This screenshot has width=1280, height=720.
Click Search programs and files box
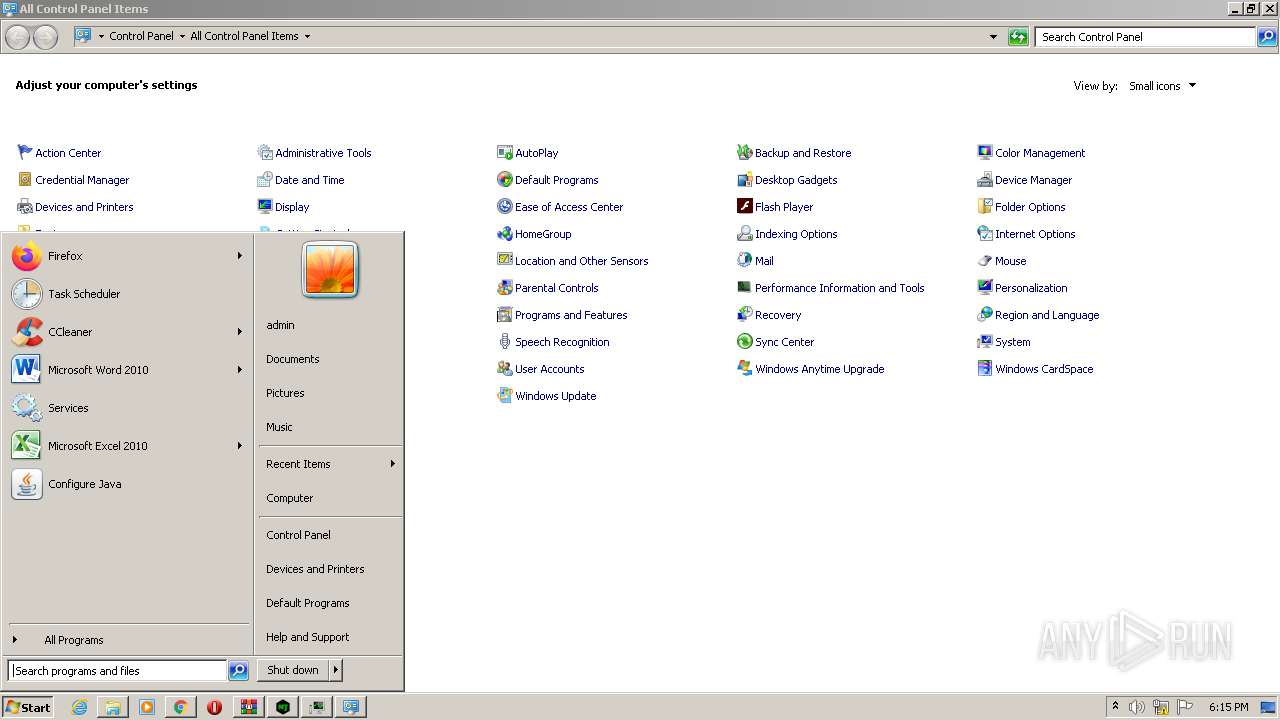117,671
